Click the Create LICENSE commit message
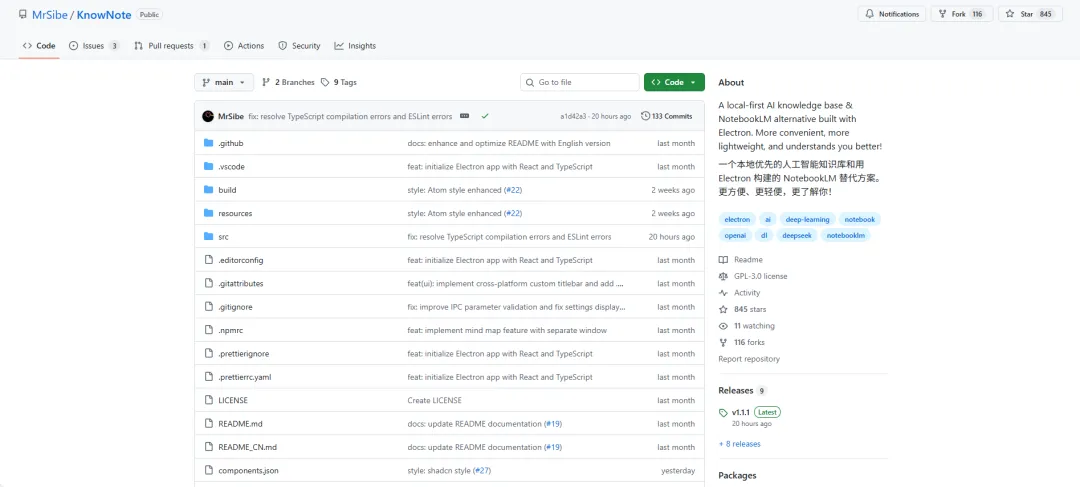Viewport: 1080px width, 487px height. click(x=435, y=400)
